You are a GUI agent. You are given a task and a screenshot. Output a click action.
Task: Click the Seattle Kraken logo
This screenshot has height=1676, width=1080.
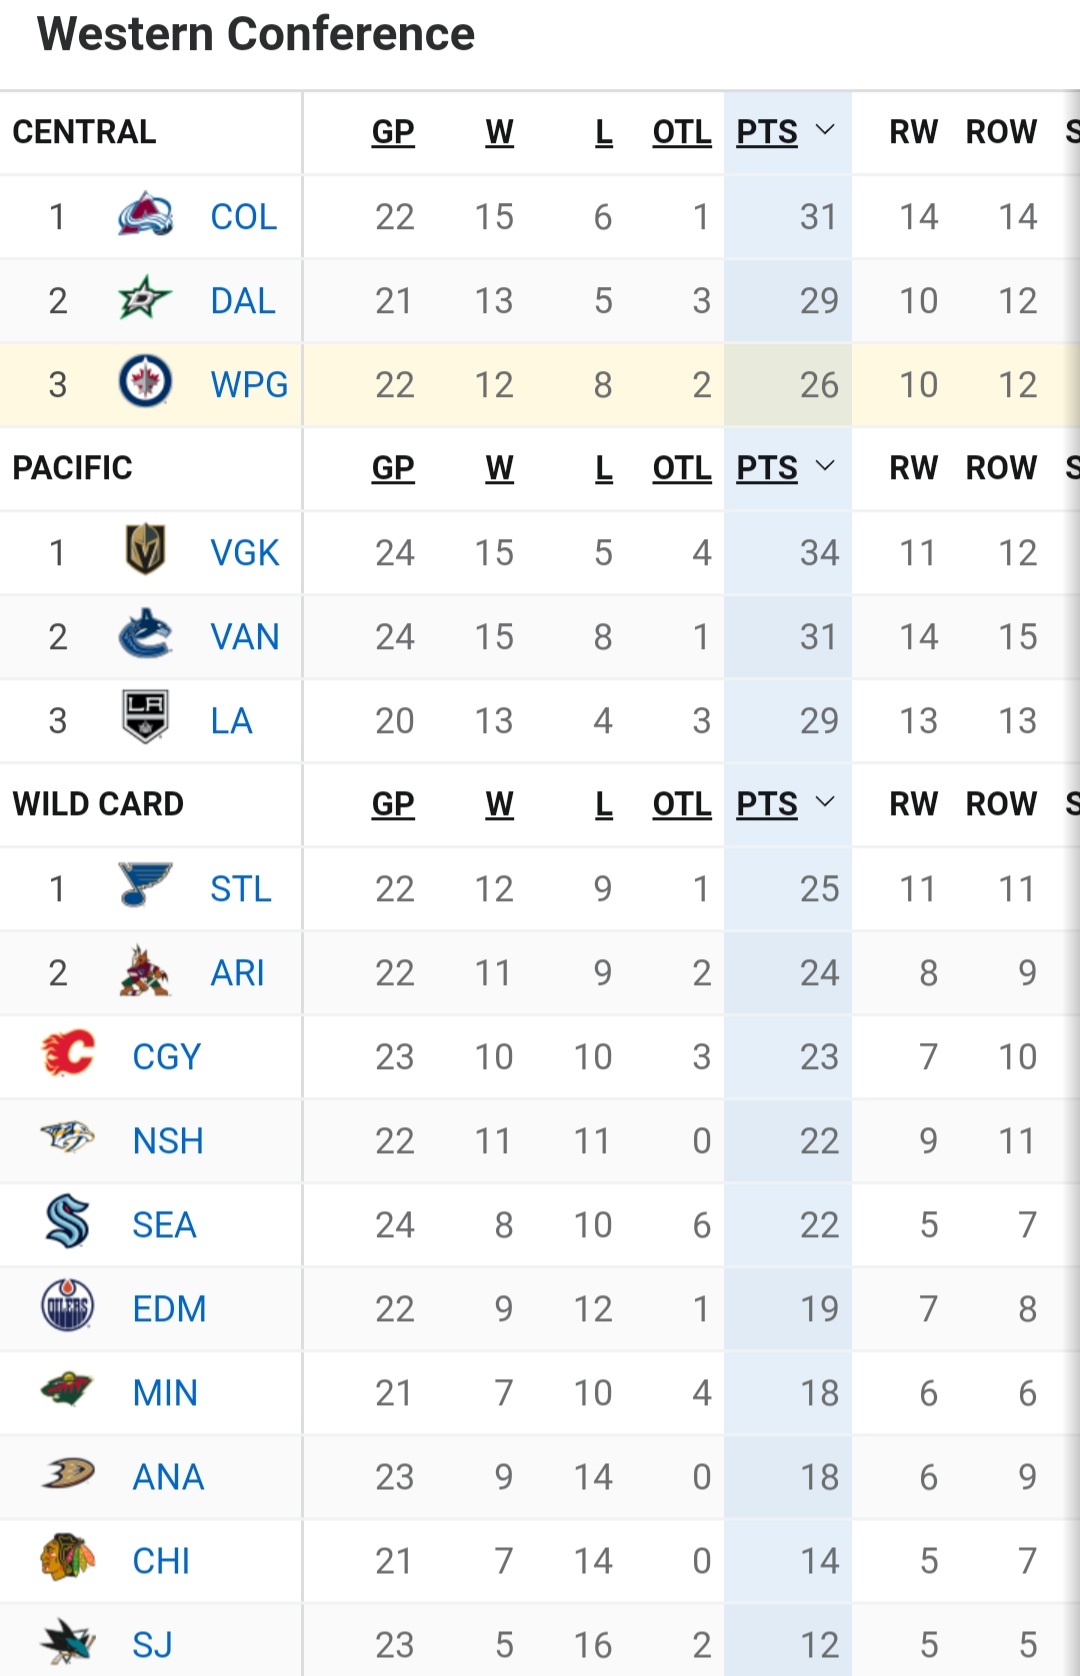(68, 1223)
